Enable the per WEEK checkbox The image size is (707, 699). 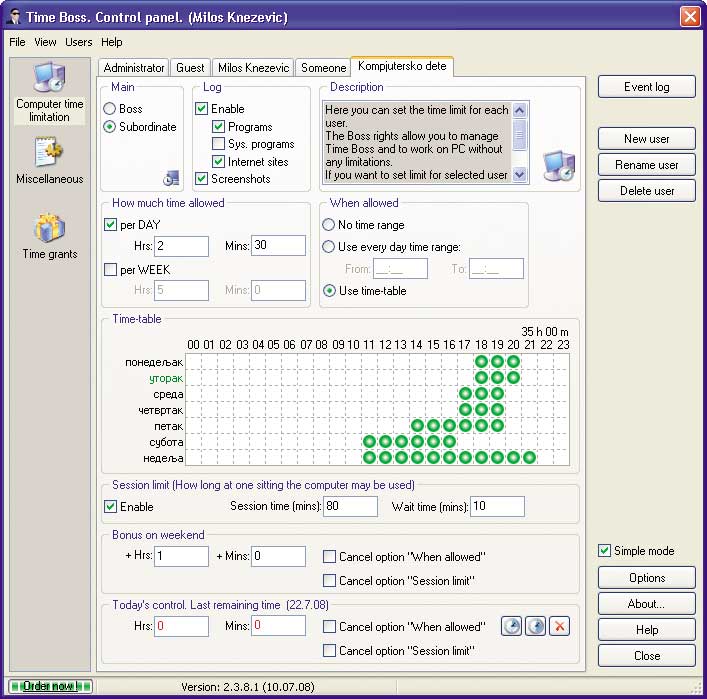click(x=110, y=270)
